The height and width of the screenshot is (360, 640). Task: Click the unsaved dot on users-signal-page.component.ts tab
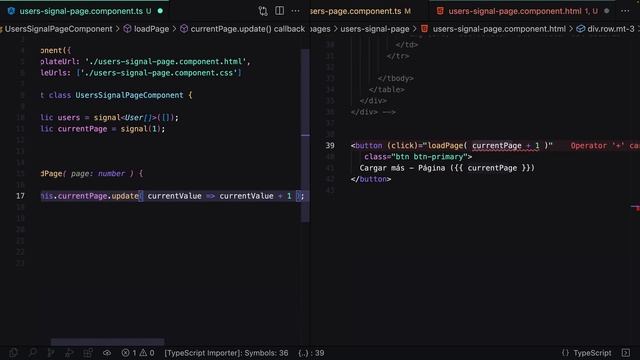pos(160,11)
